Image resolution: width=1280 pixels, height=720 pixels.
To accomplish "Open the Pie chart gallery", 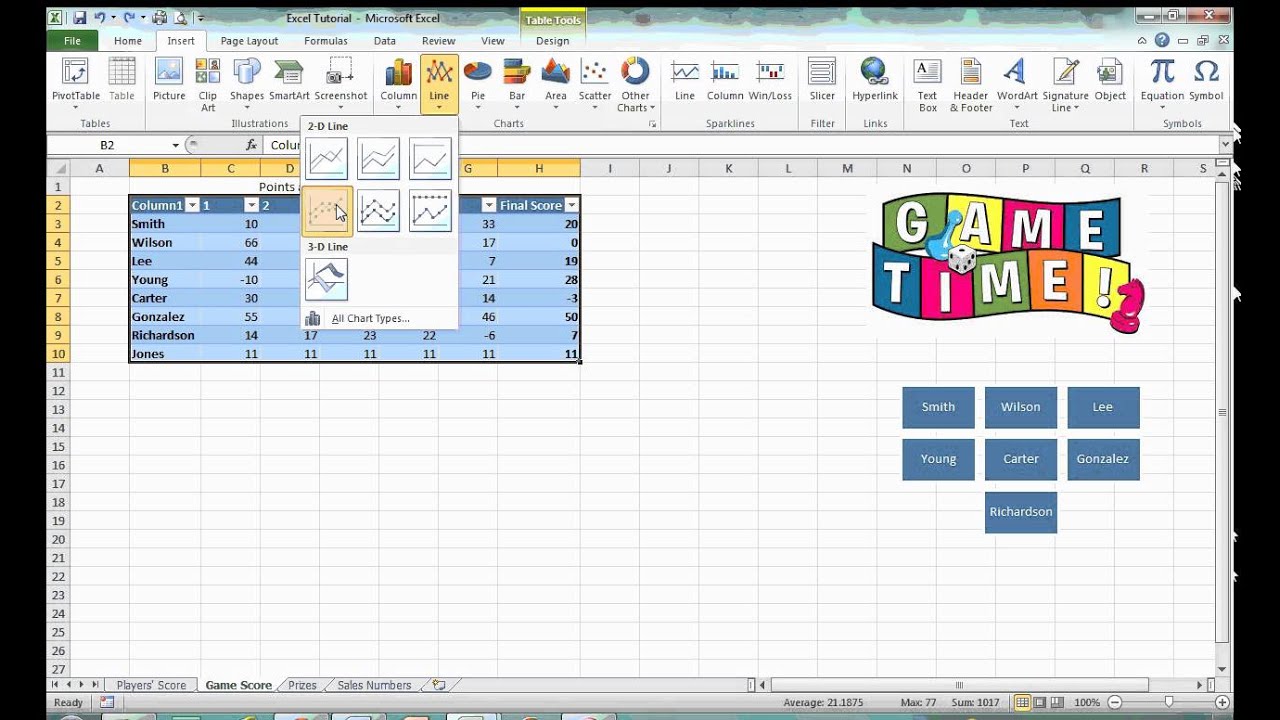I will [478, 83].
